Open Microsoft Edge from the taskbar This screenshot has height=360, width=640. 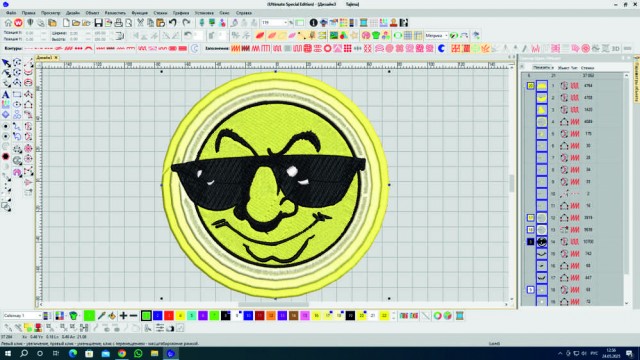(73, 353)
